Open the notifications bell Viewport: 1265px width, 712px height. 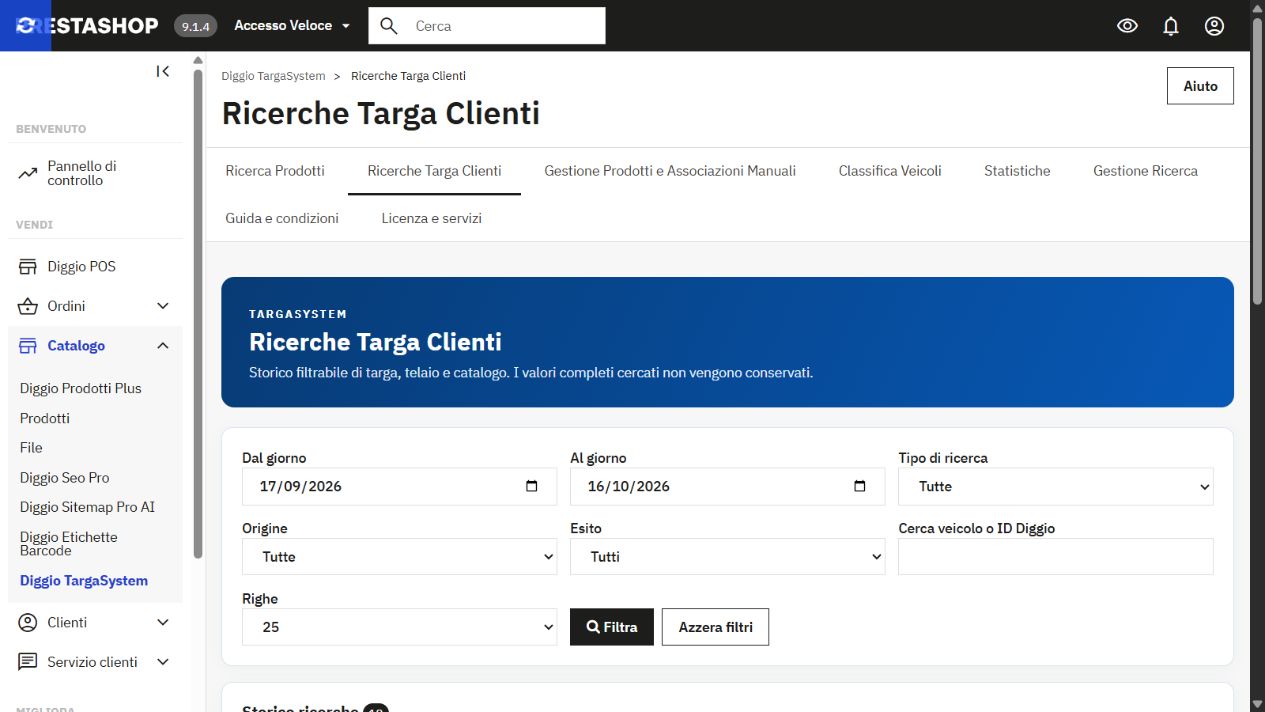[1171, 26]
